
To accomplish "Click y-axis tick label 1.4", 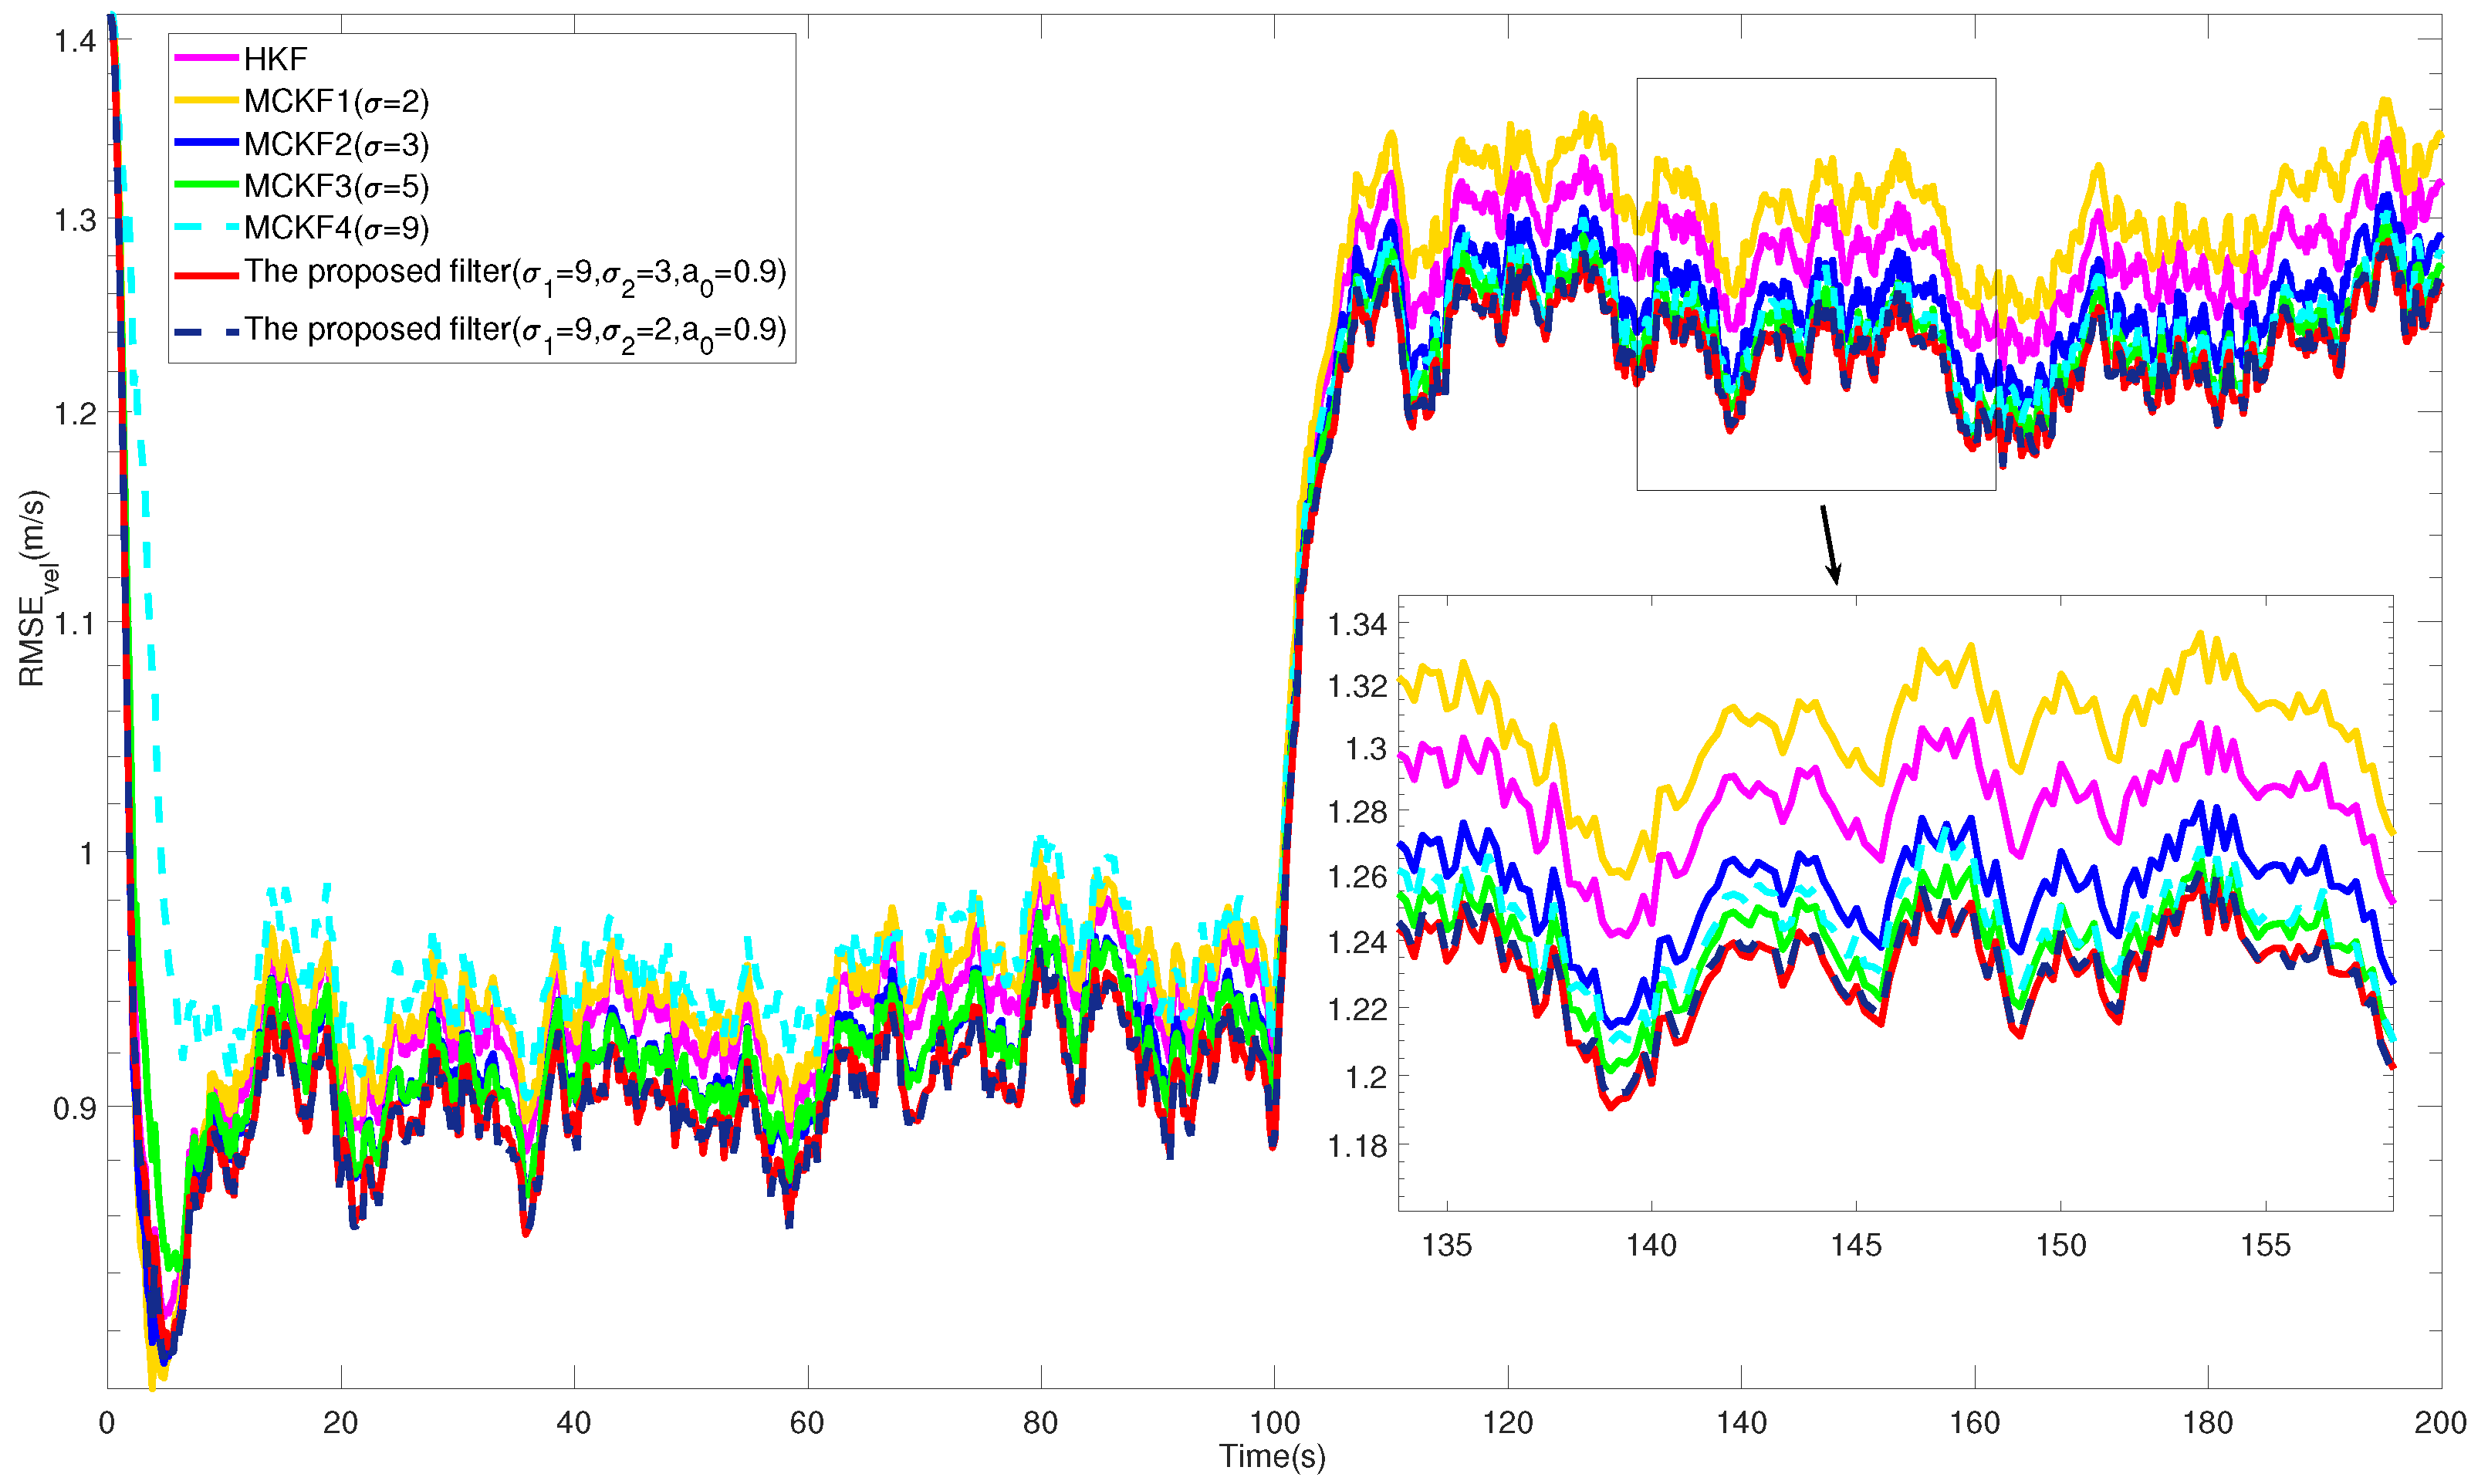I will 74,41.
